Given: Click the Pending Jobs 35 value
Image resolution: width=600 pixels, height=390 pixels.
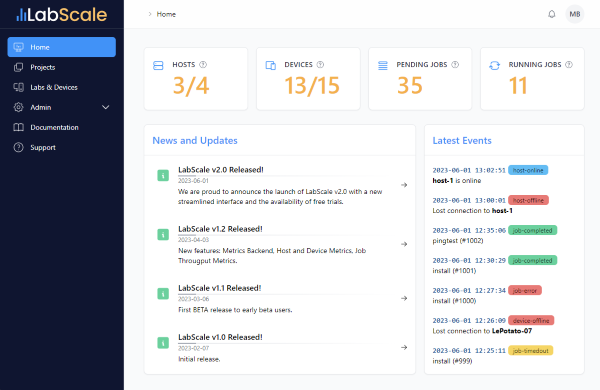Looking at the screenshot, I should click(x=410, y=86).
